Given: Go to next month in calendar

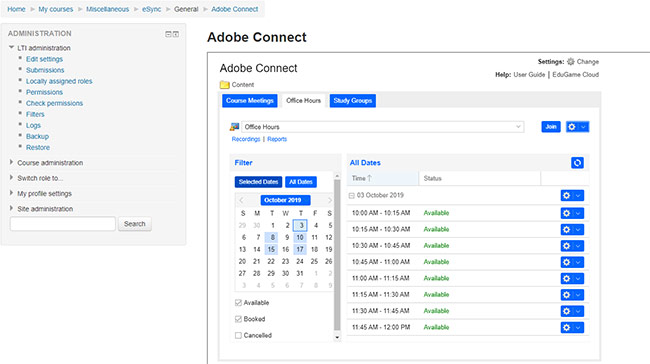Looking at the screenshot, I should click(x=330, y=200).
